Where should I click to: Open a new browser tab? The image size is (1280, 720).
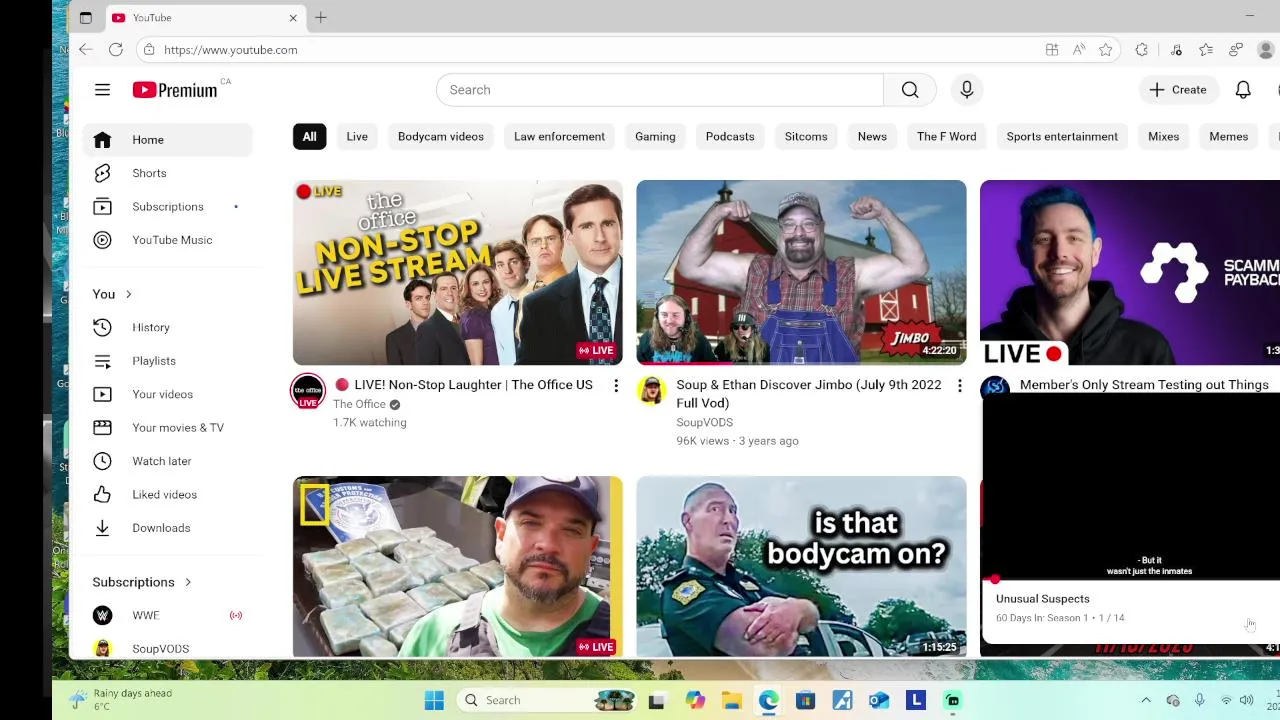[x=321, y=17]
